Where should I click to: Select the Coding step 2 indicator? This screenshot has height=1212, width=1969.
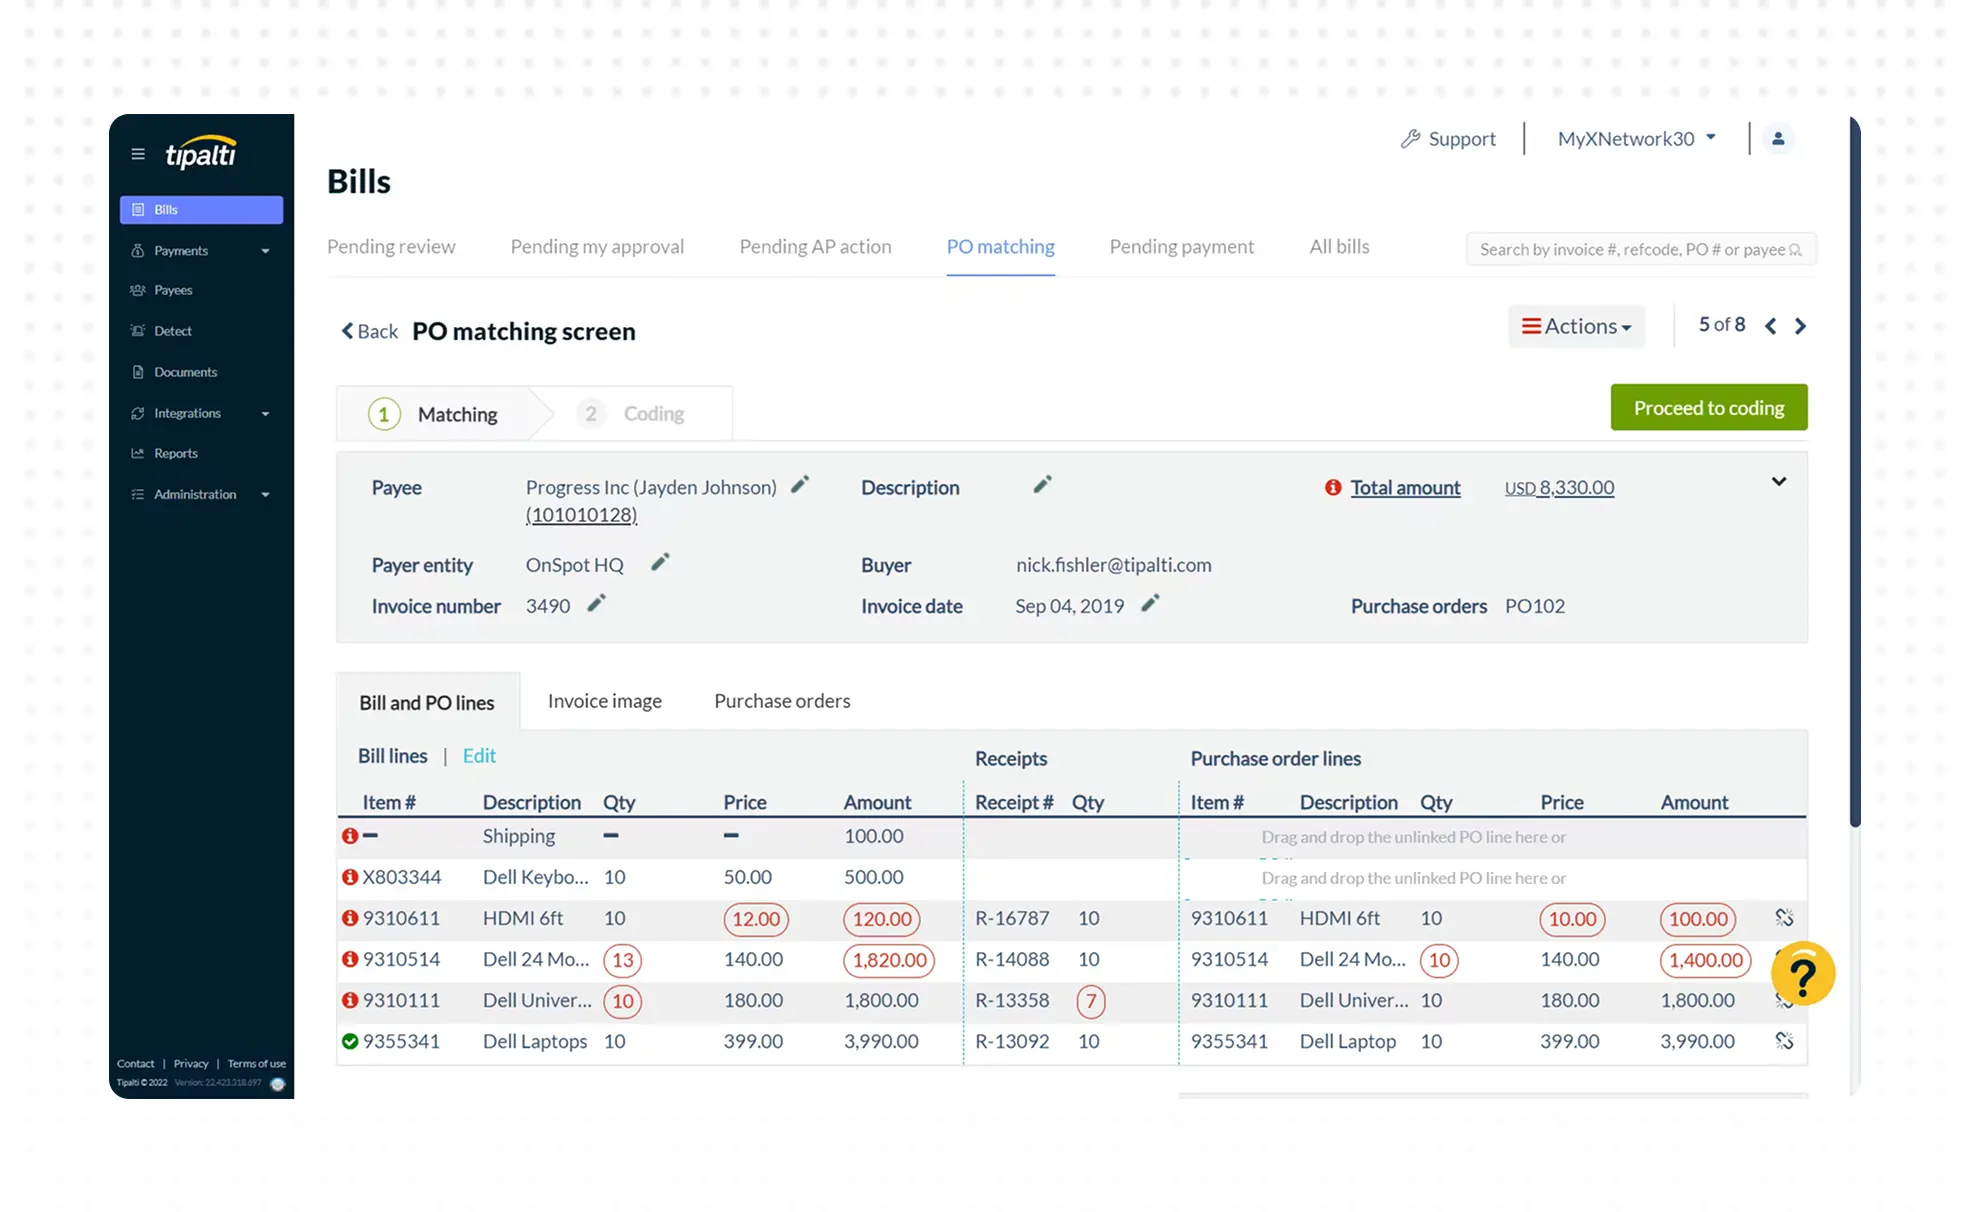(632, 414)
